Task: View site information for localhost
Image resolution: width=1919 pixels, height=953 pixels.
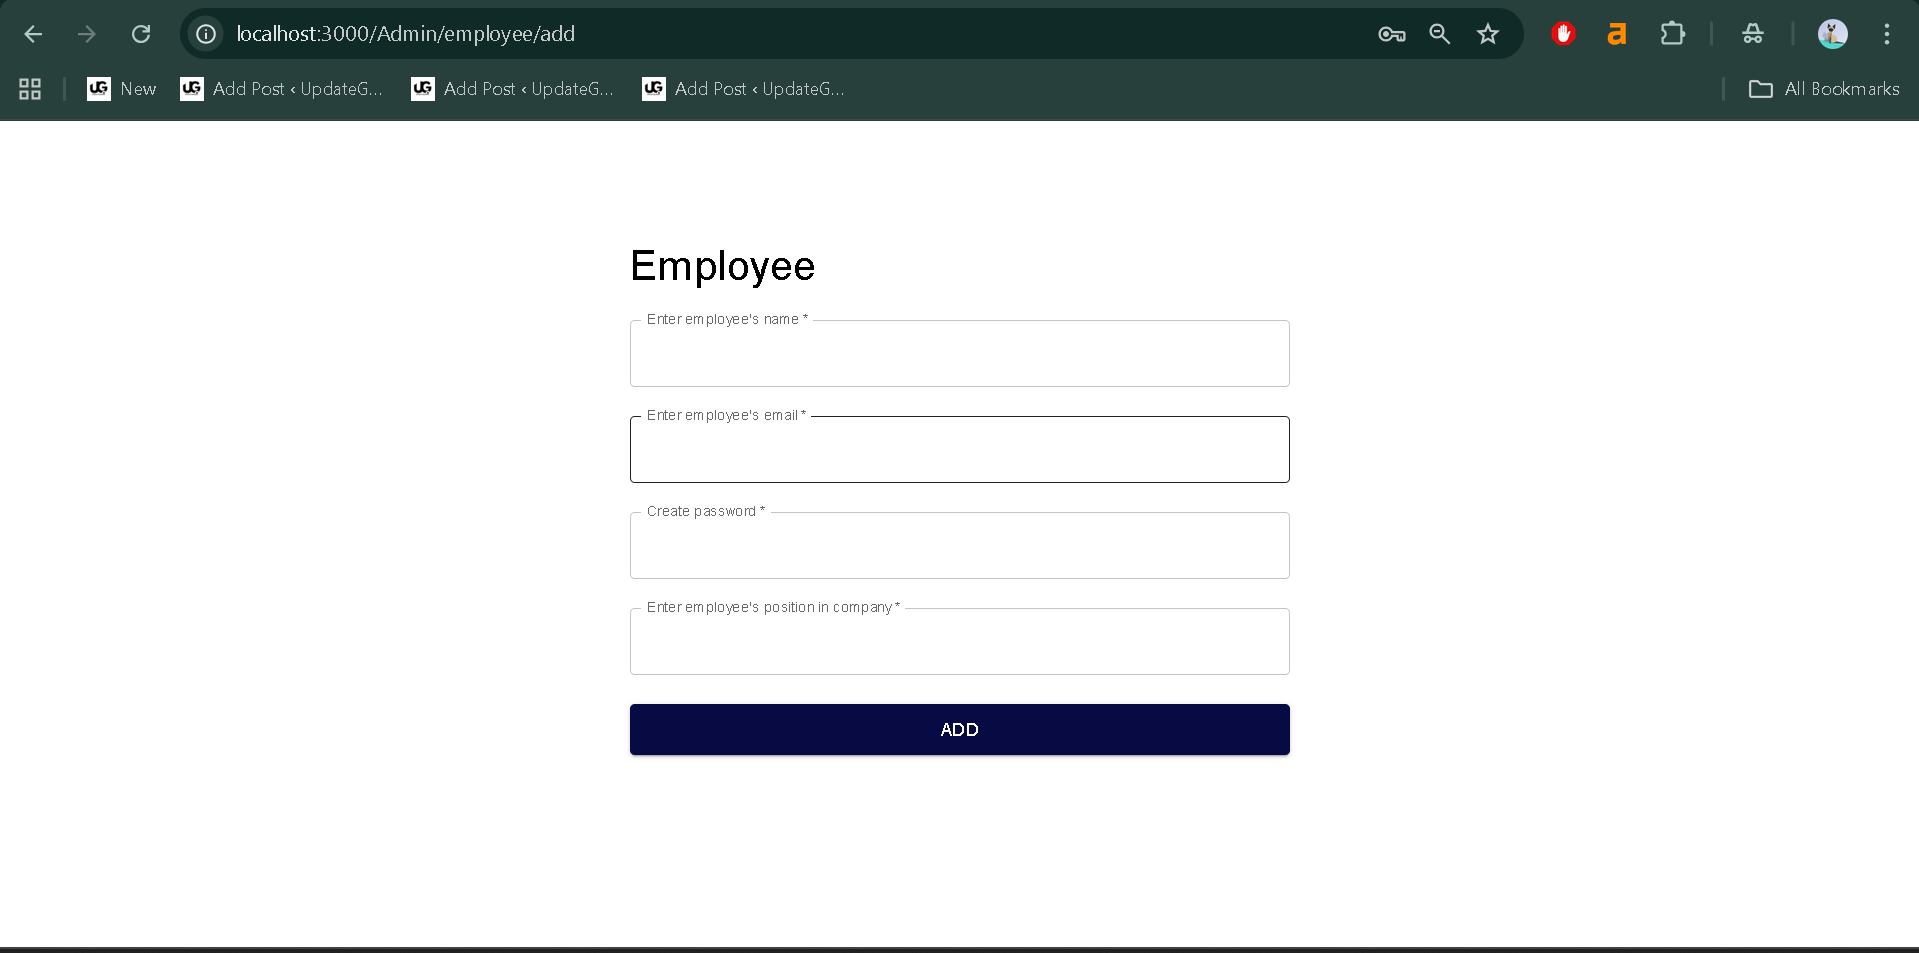Action: point(206,33)
